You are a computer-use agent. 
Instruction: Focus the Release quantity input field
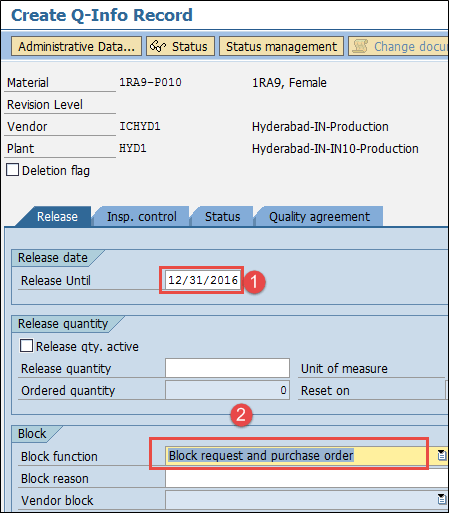point(227,368)
